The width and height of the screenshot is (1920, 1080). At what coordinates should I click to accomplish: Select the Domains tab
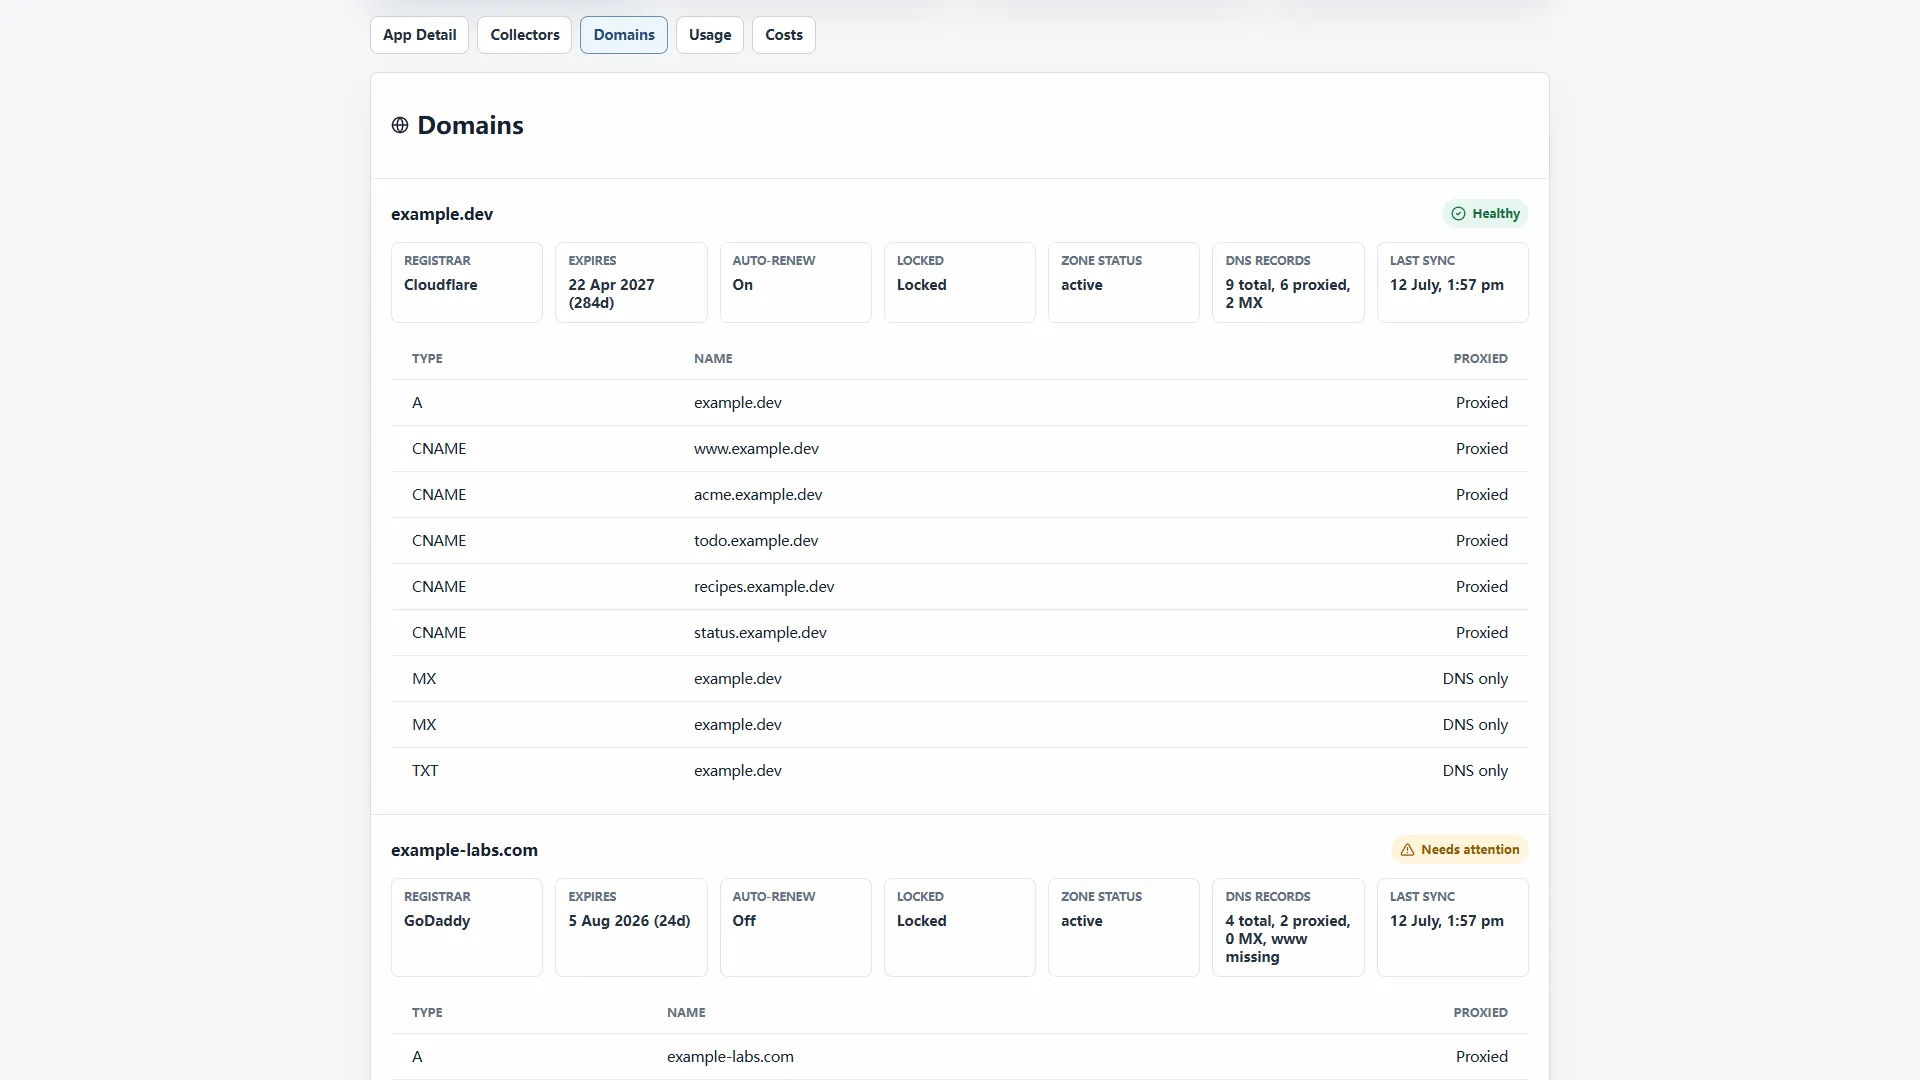coord(624,35)
